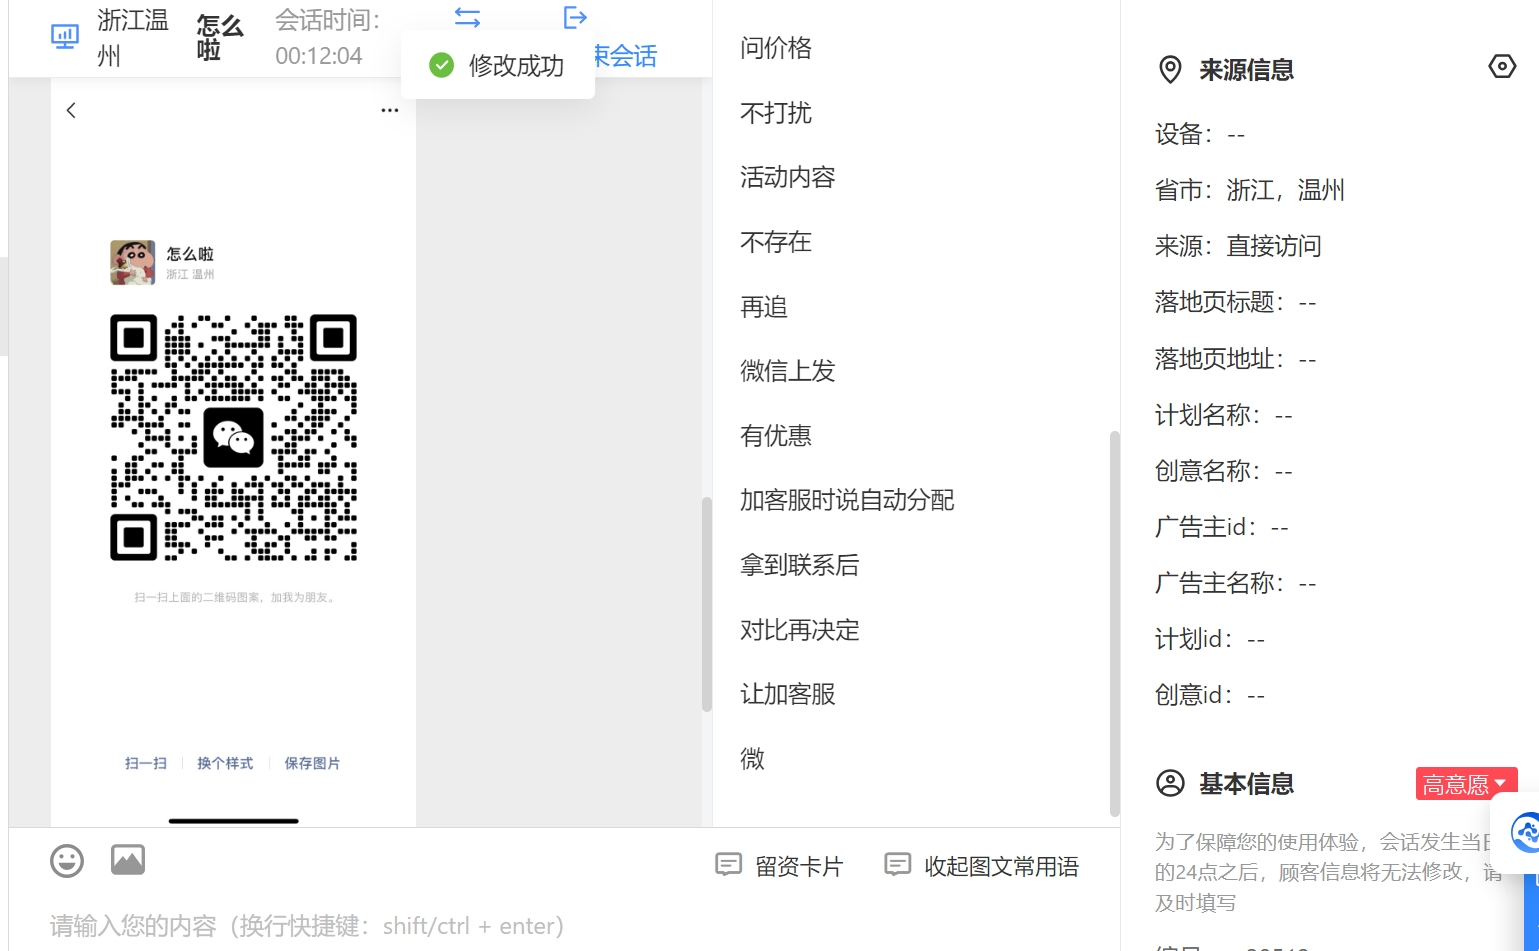The height and width of the screenshot is (951, 1539).
Task: Click the person icon beside 基本信息
Action: click(1170, 783)
